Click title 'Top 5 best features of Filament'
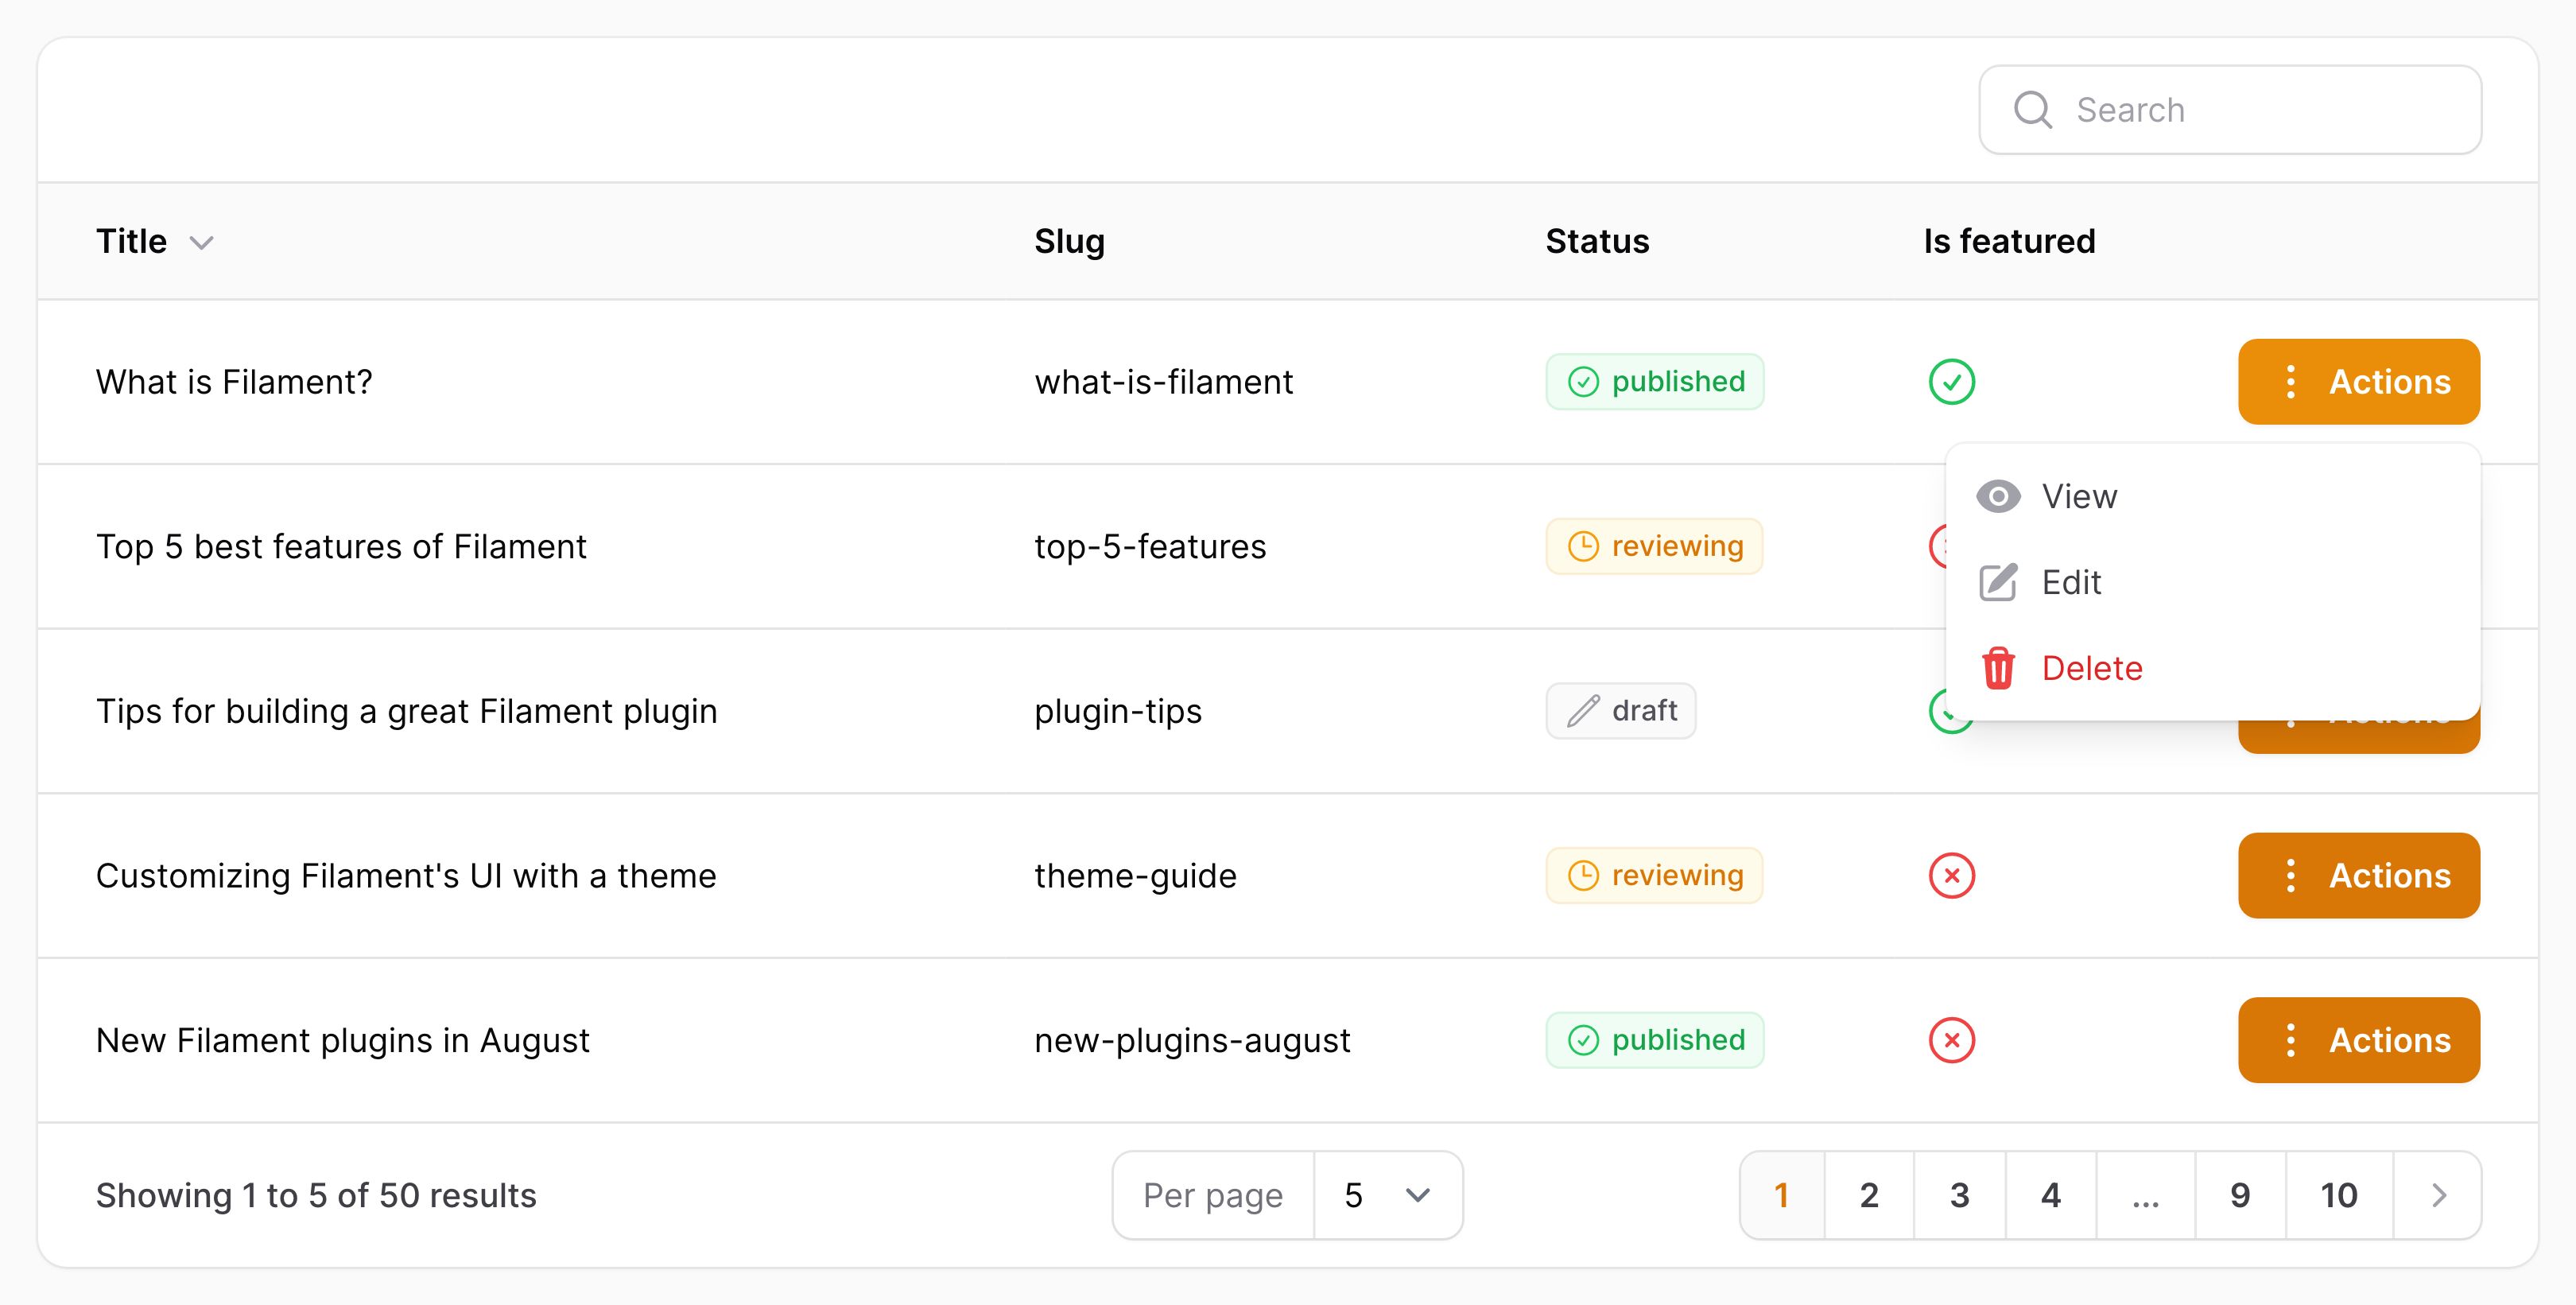The height and width of the screenshot is (1305, 2576). 341,547
